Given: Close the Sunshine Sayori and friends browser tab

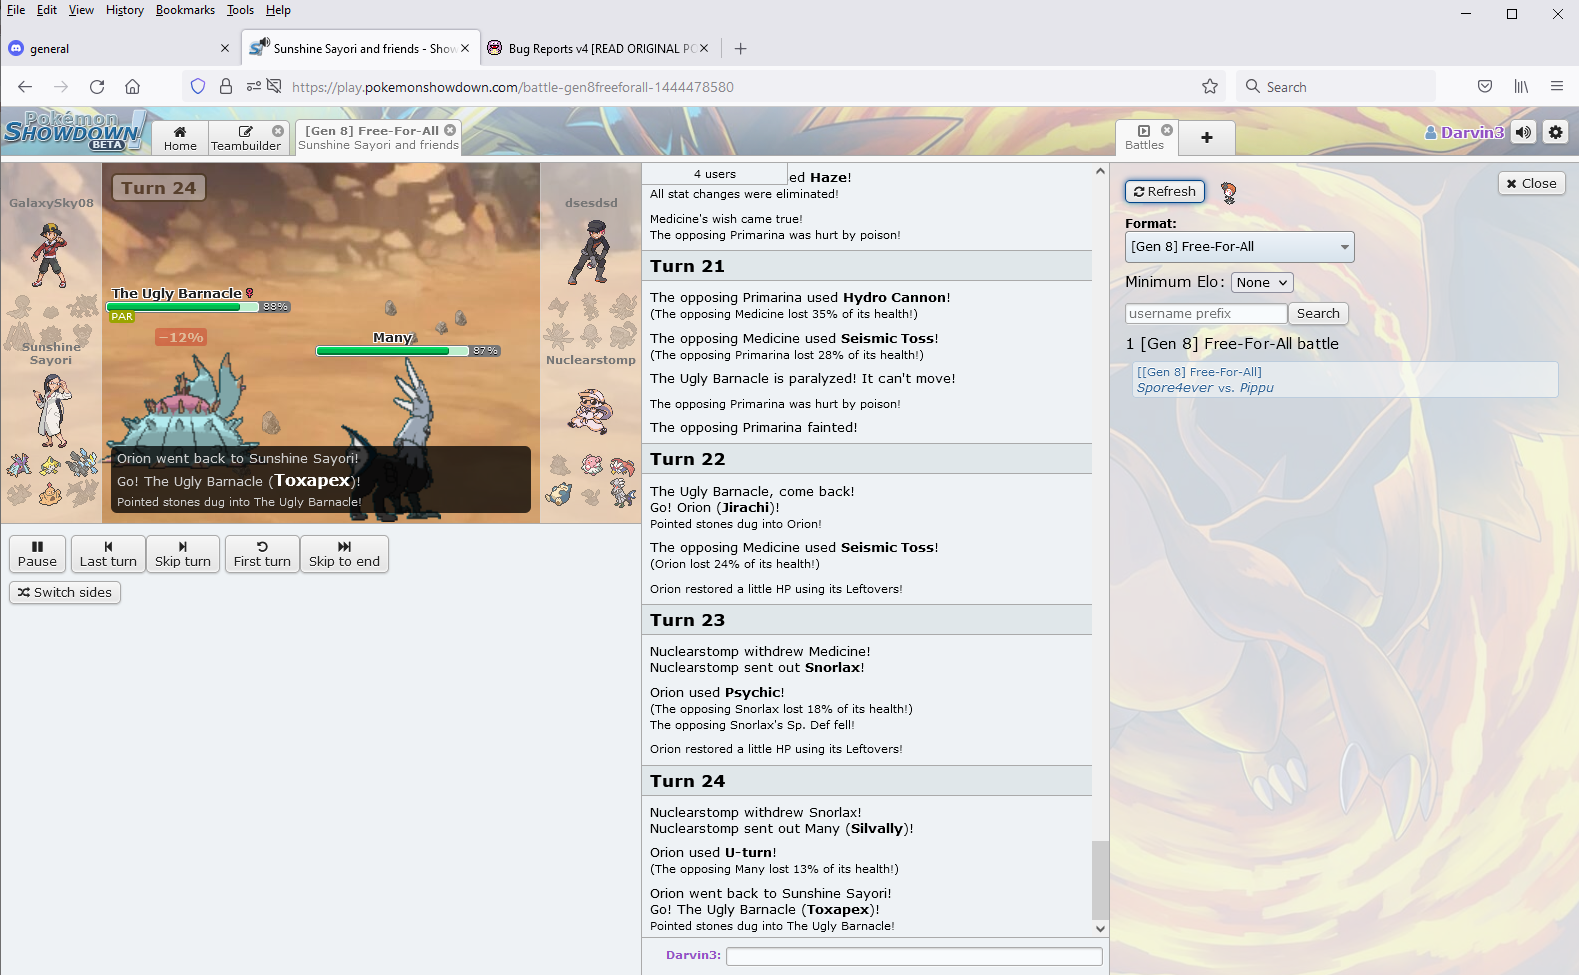Looking at the screenshot, I should [465, 48].
